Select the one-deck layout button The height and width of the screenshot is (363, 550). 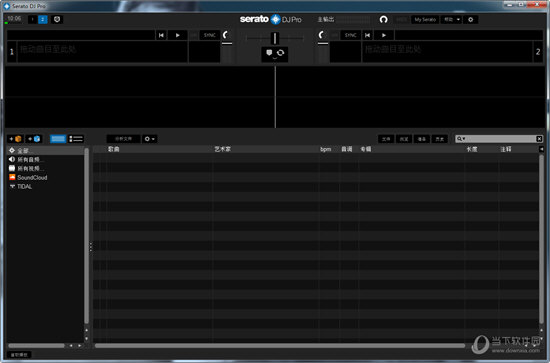coord(33,19)
